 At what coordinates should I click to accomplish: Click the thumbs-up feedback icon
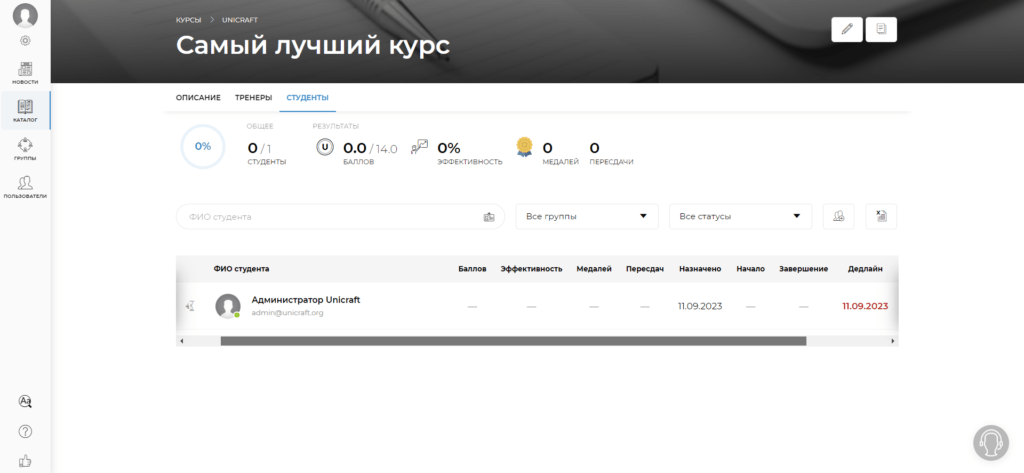coord(25,461)
